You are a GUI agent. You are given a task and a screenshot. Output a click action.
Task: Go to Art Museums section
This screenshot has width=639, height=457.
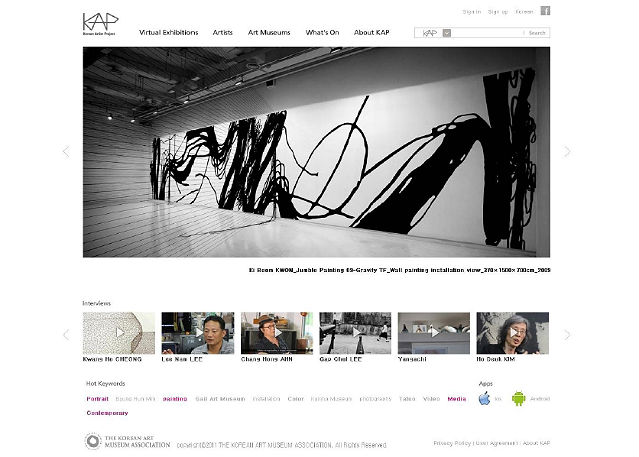[269, 33]
